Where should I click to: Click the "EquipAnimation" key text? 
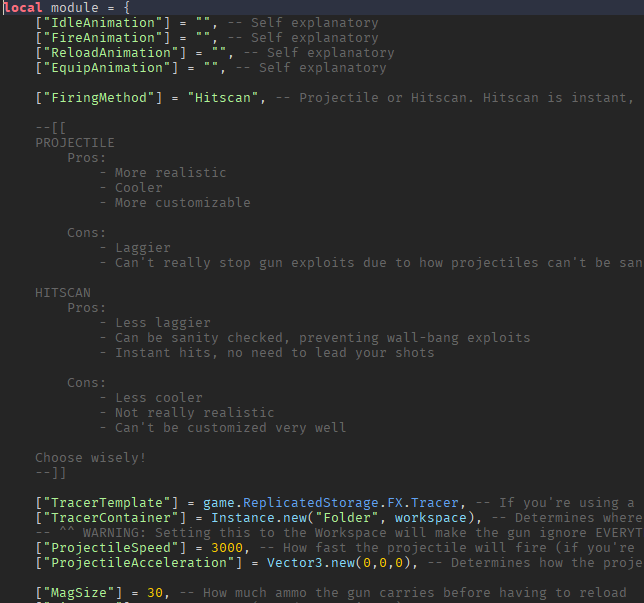[x=106, y=68]
